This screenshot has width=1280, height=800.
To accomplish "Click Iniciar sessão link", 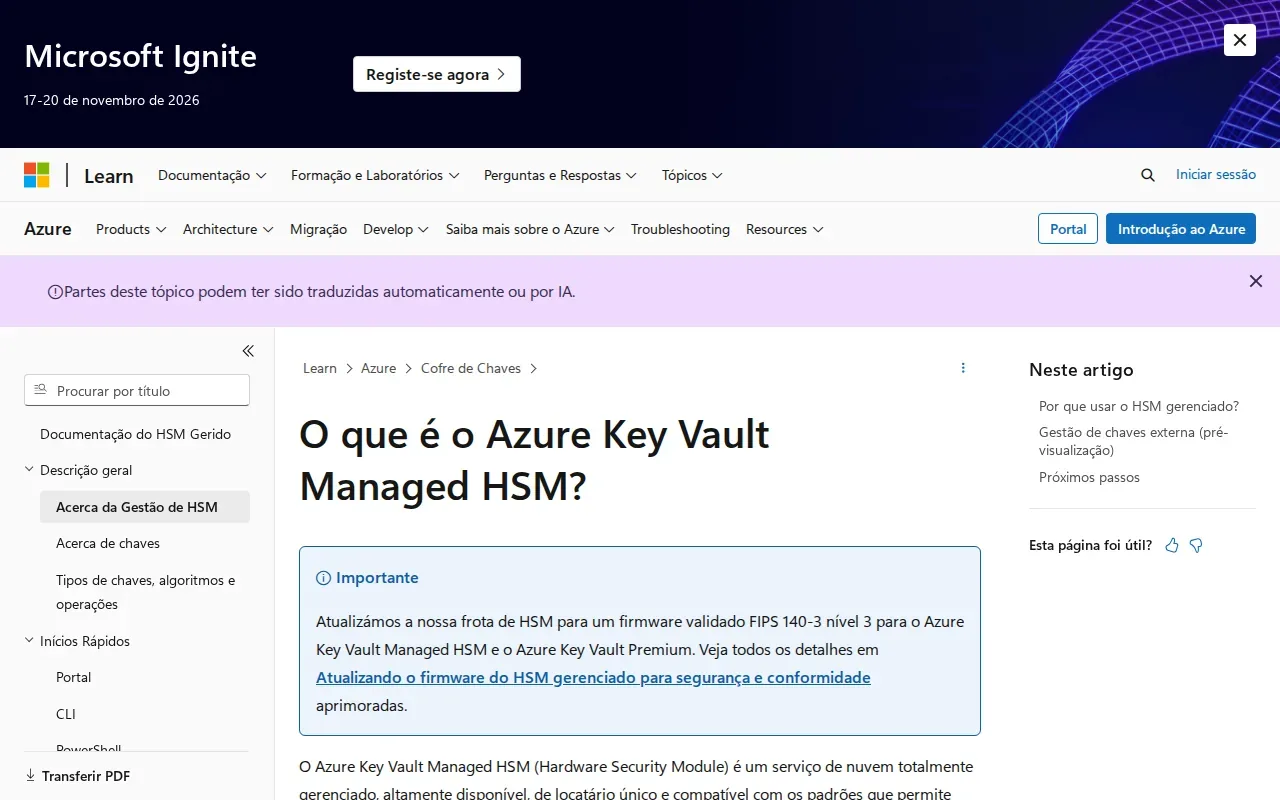I will point(1216,174).
